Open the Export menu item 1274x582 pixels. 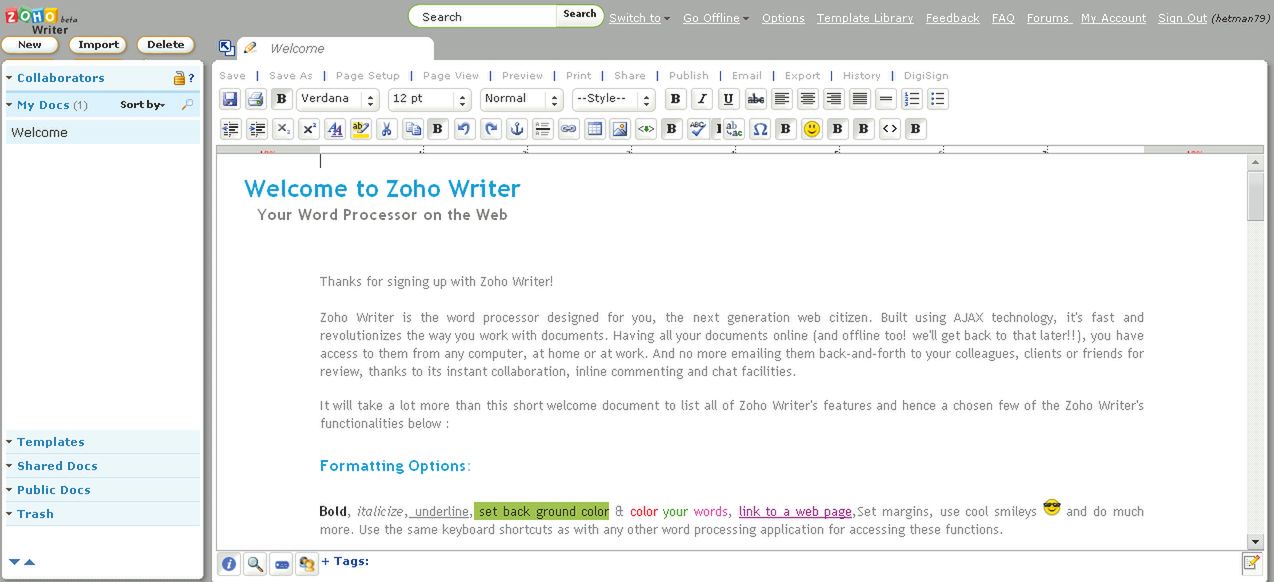click(803, 76)
